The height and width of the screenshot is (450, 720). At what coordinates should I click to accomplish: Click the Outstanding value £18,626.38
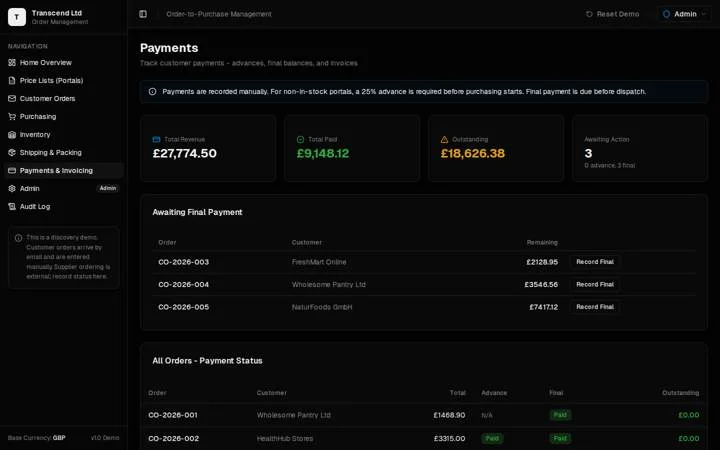pyautogui.click(x=472, y=153)
